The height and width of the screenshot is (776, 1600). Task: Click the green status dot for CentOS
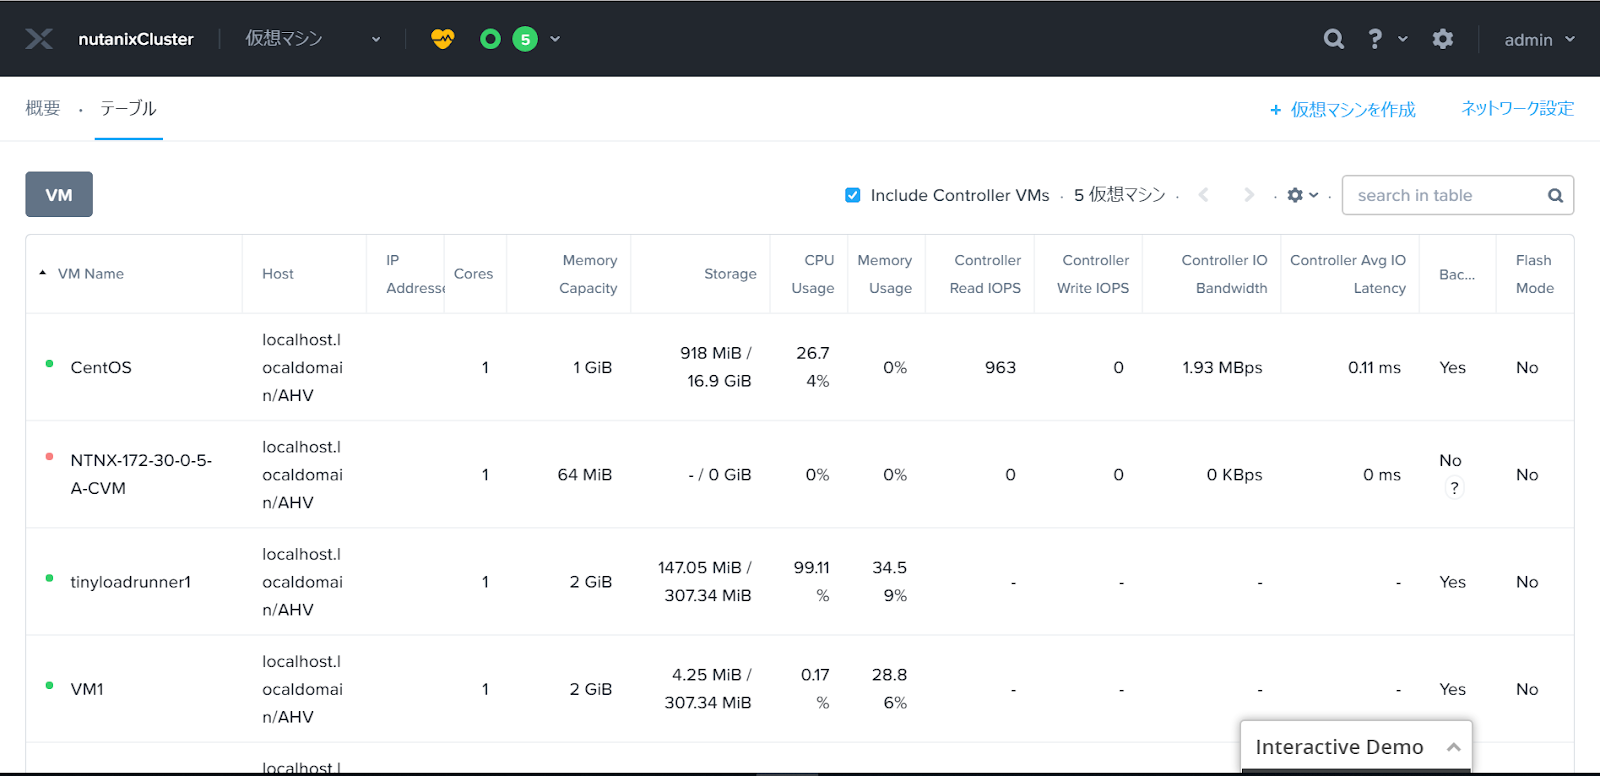point(49,364)
